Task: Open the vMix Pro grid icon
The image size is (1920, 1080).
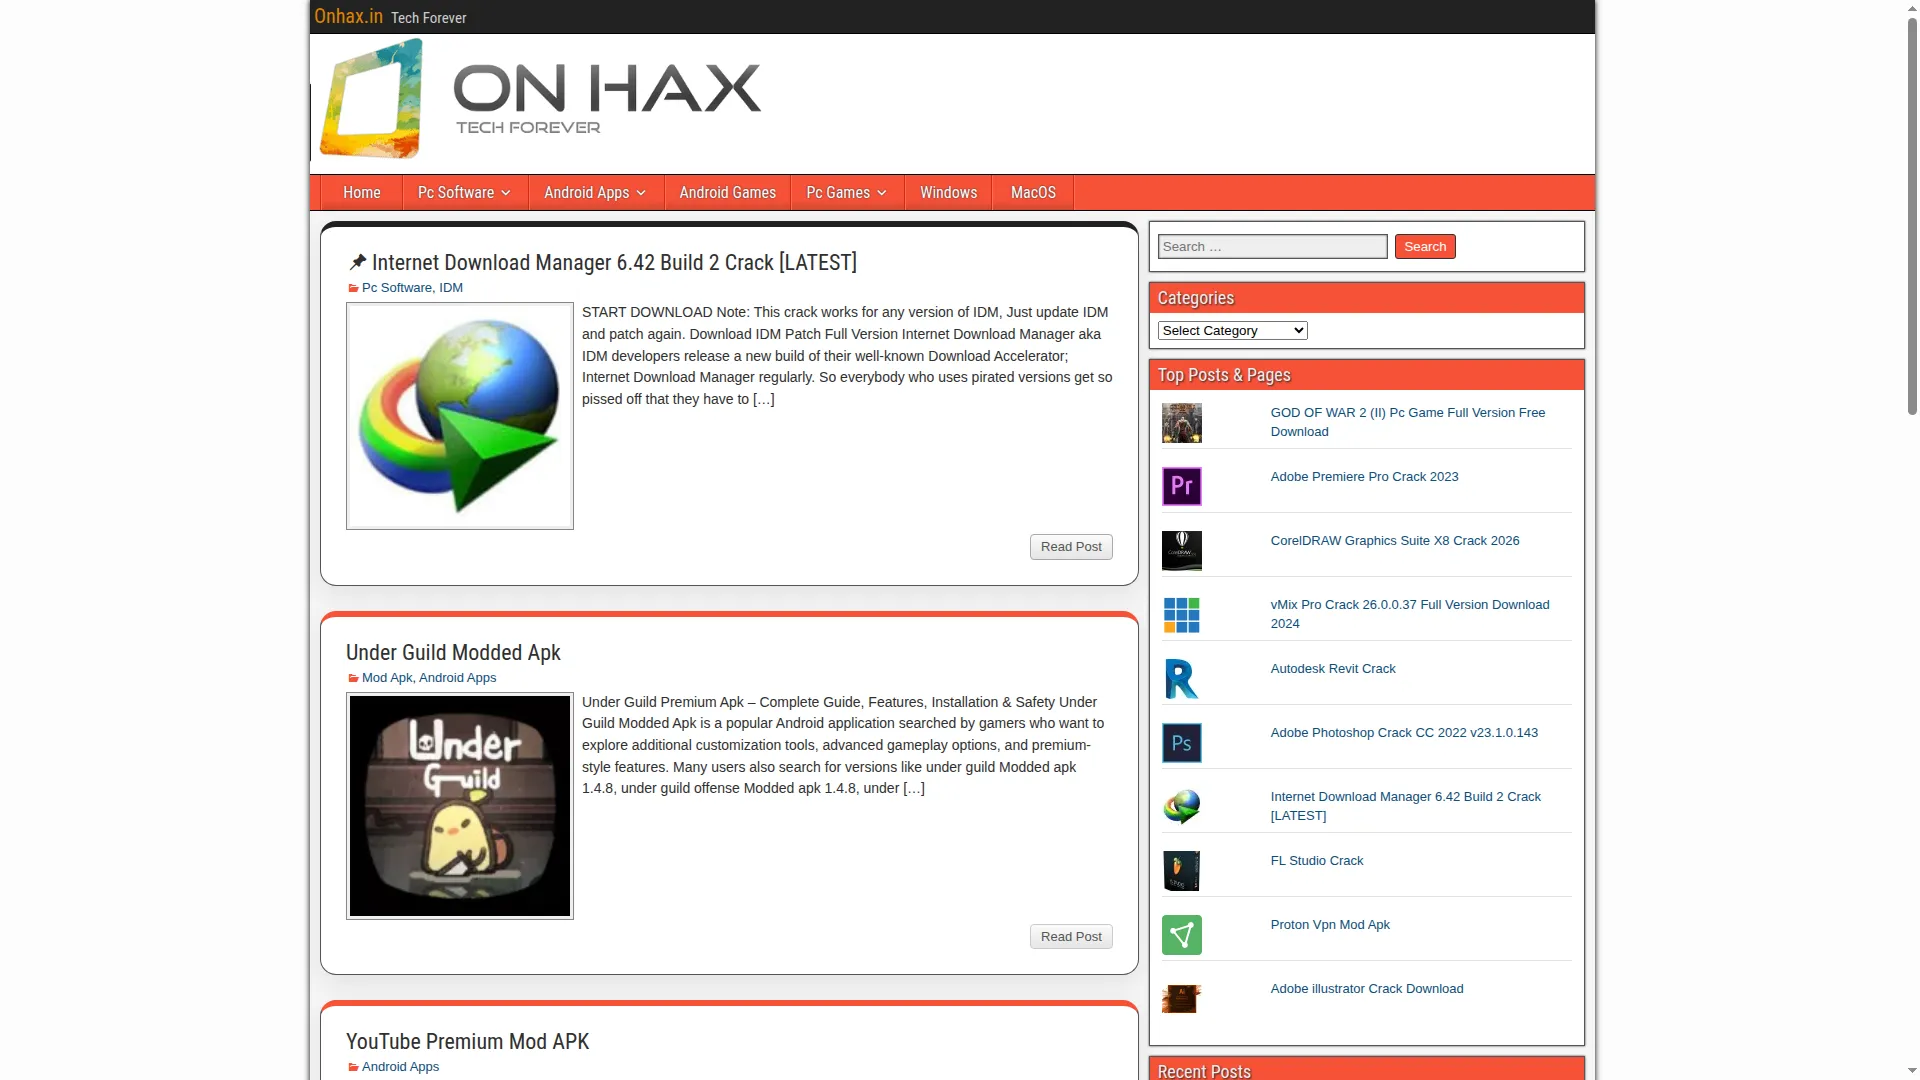Action: pos(1181,615)
